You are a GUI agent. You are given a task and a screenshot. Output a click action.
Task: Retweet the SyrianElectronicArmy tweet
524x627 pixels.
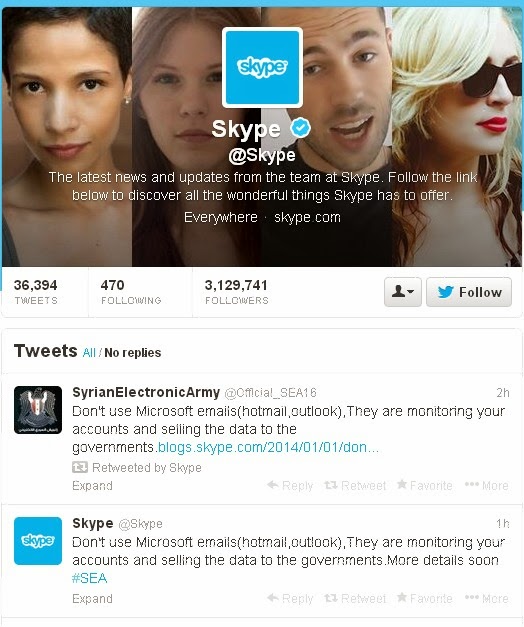pos(355,485)
